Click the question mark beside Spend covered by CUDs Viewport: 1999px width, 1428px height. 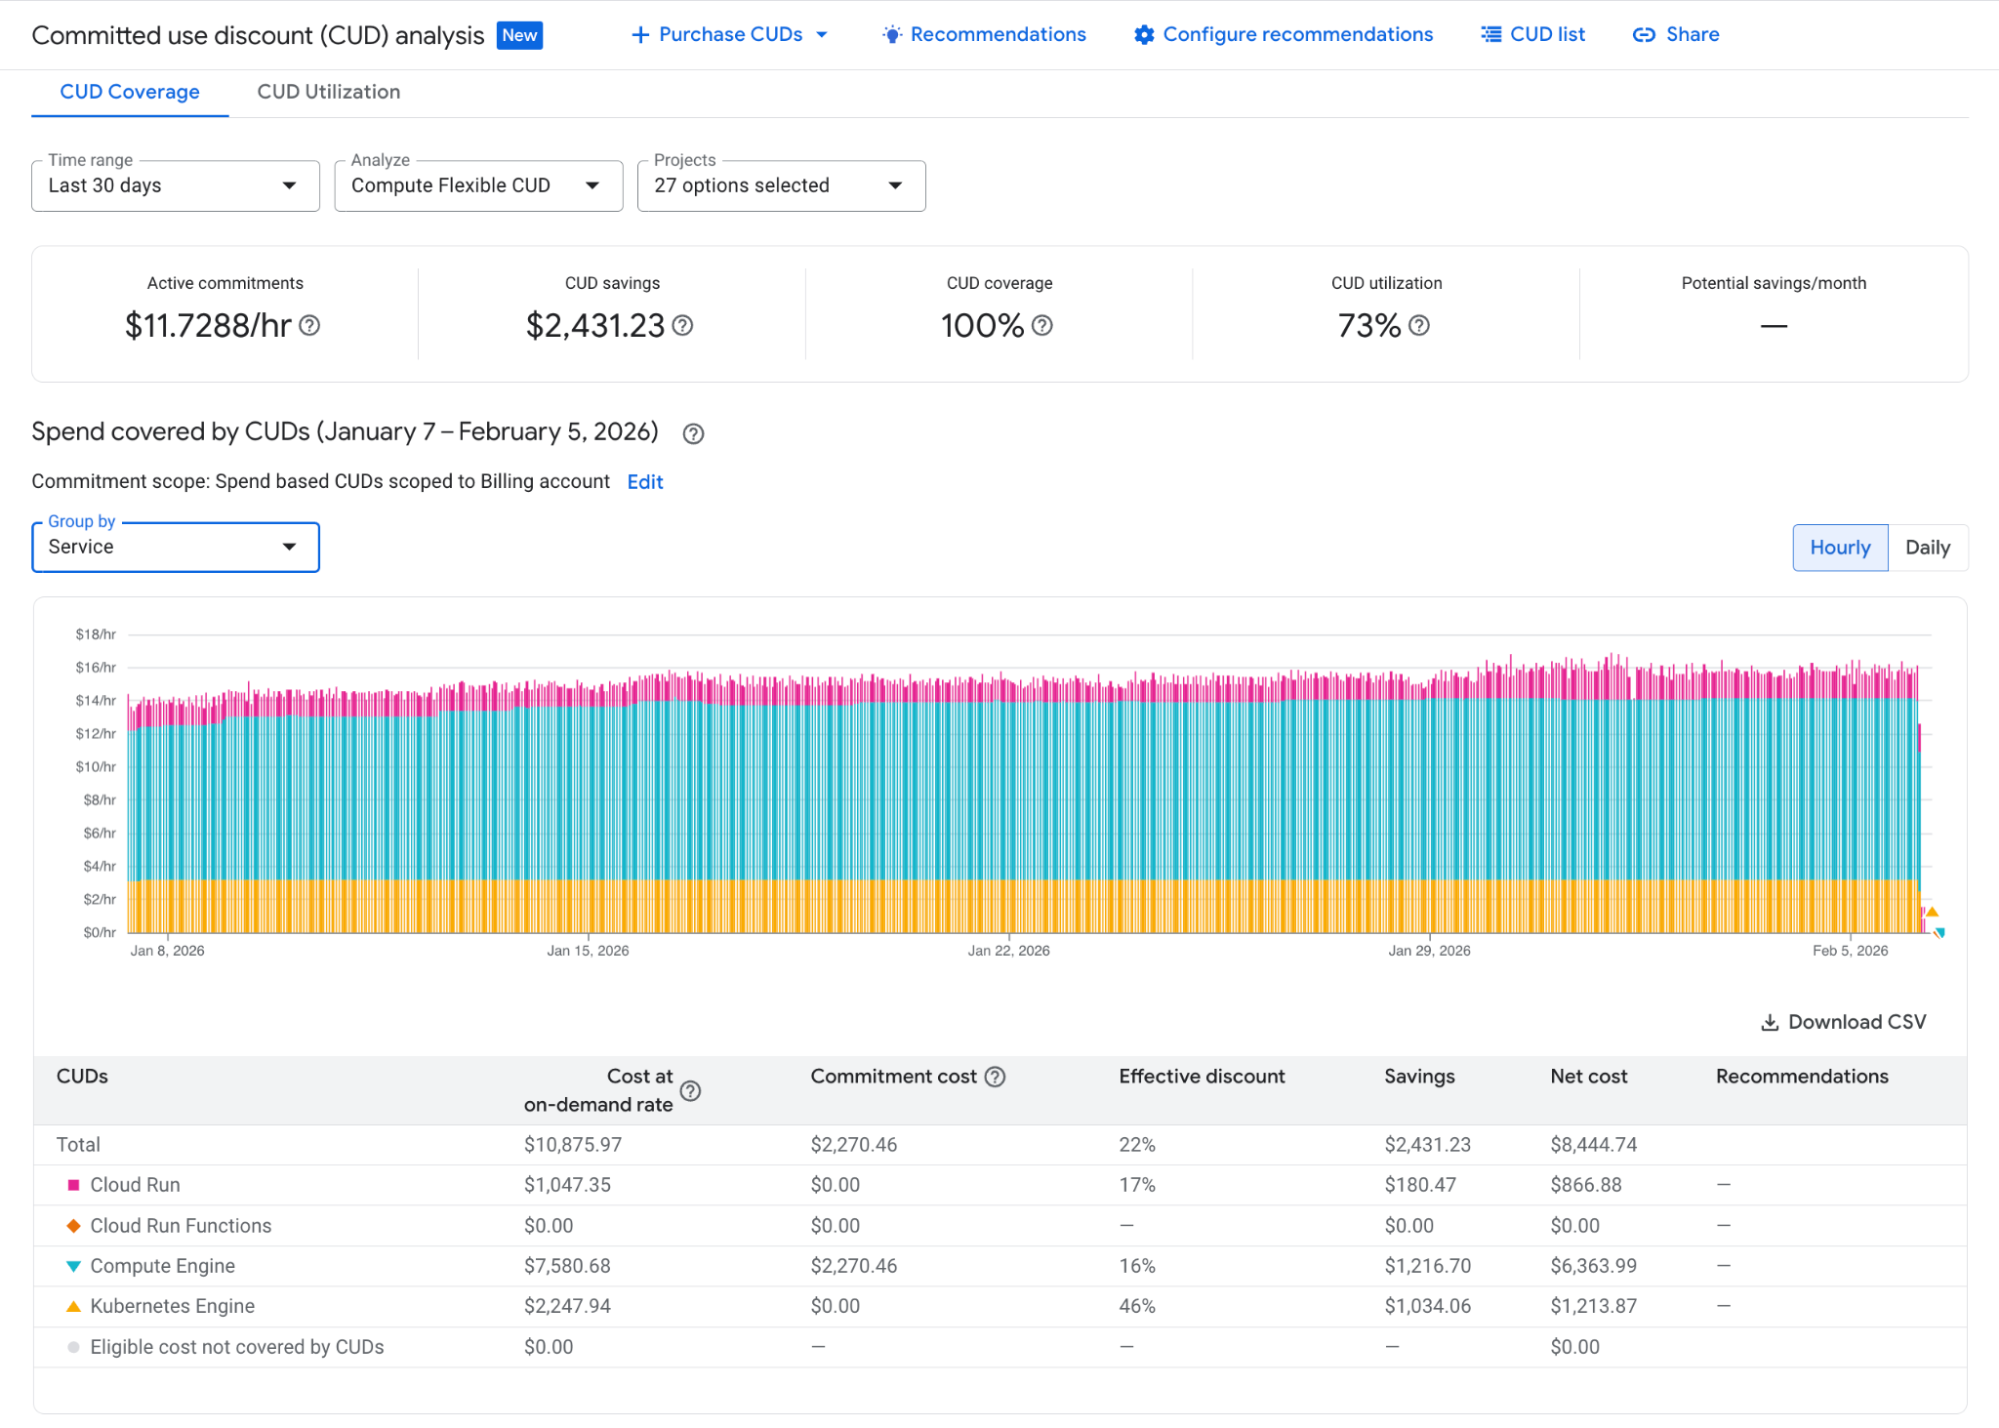(692, 433)
